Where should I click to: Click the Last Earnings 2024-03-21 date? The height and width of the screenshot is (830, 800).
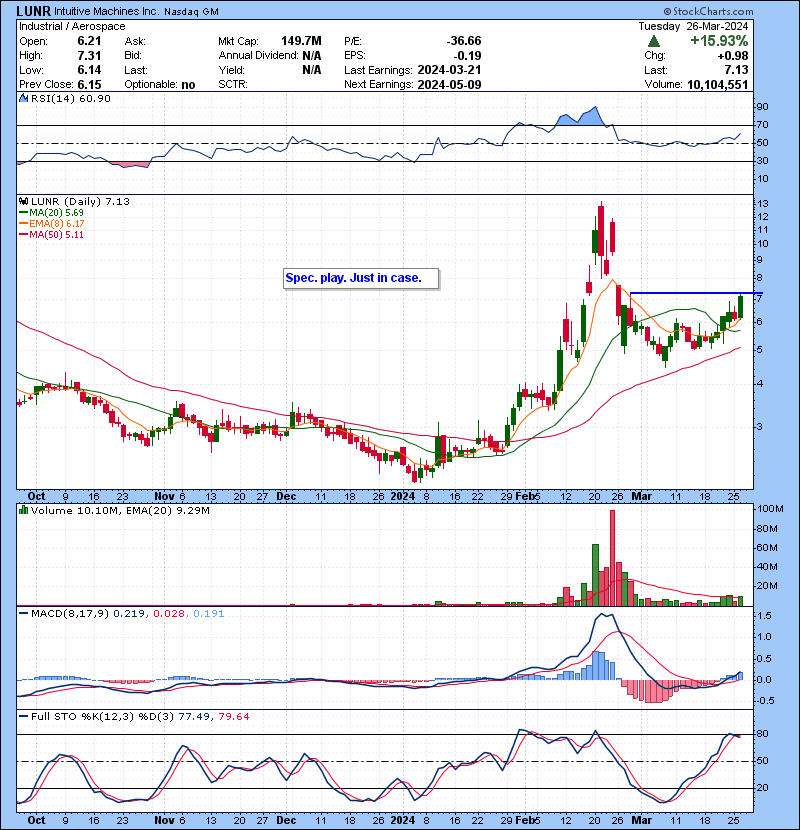point(449,70)
